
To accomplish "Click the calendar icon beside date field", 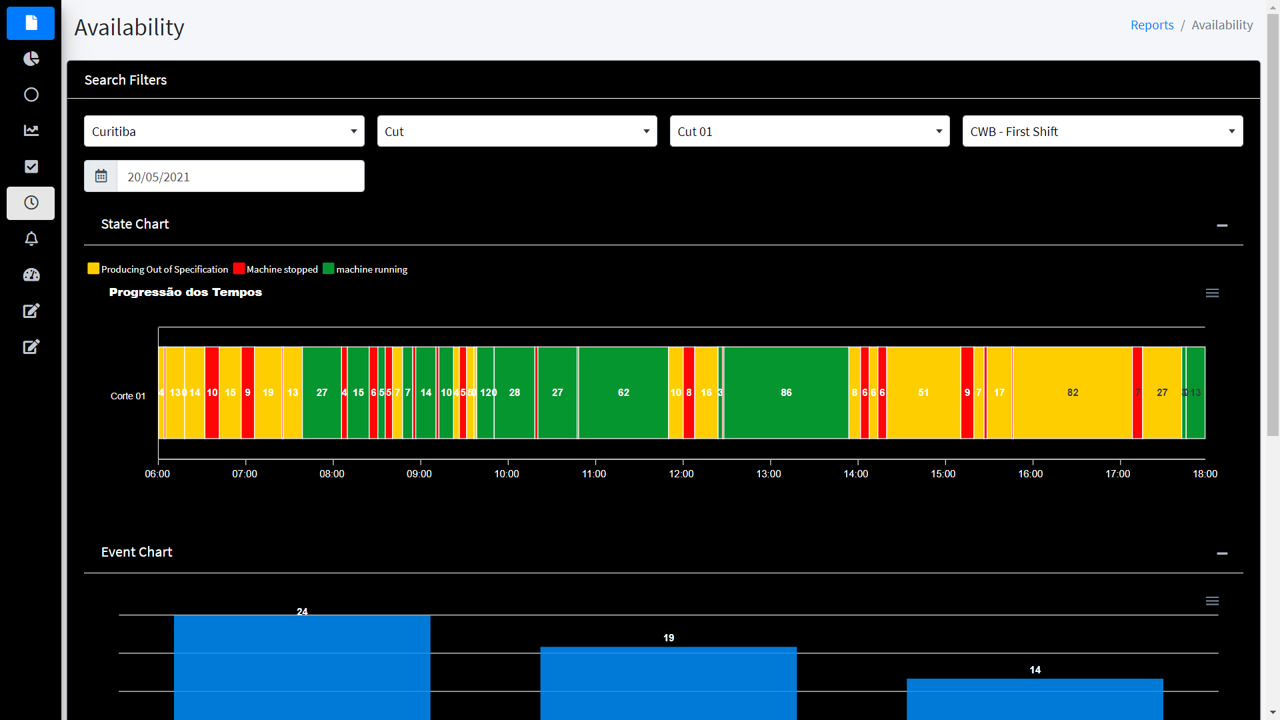I will tap(101, 176).
